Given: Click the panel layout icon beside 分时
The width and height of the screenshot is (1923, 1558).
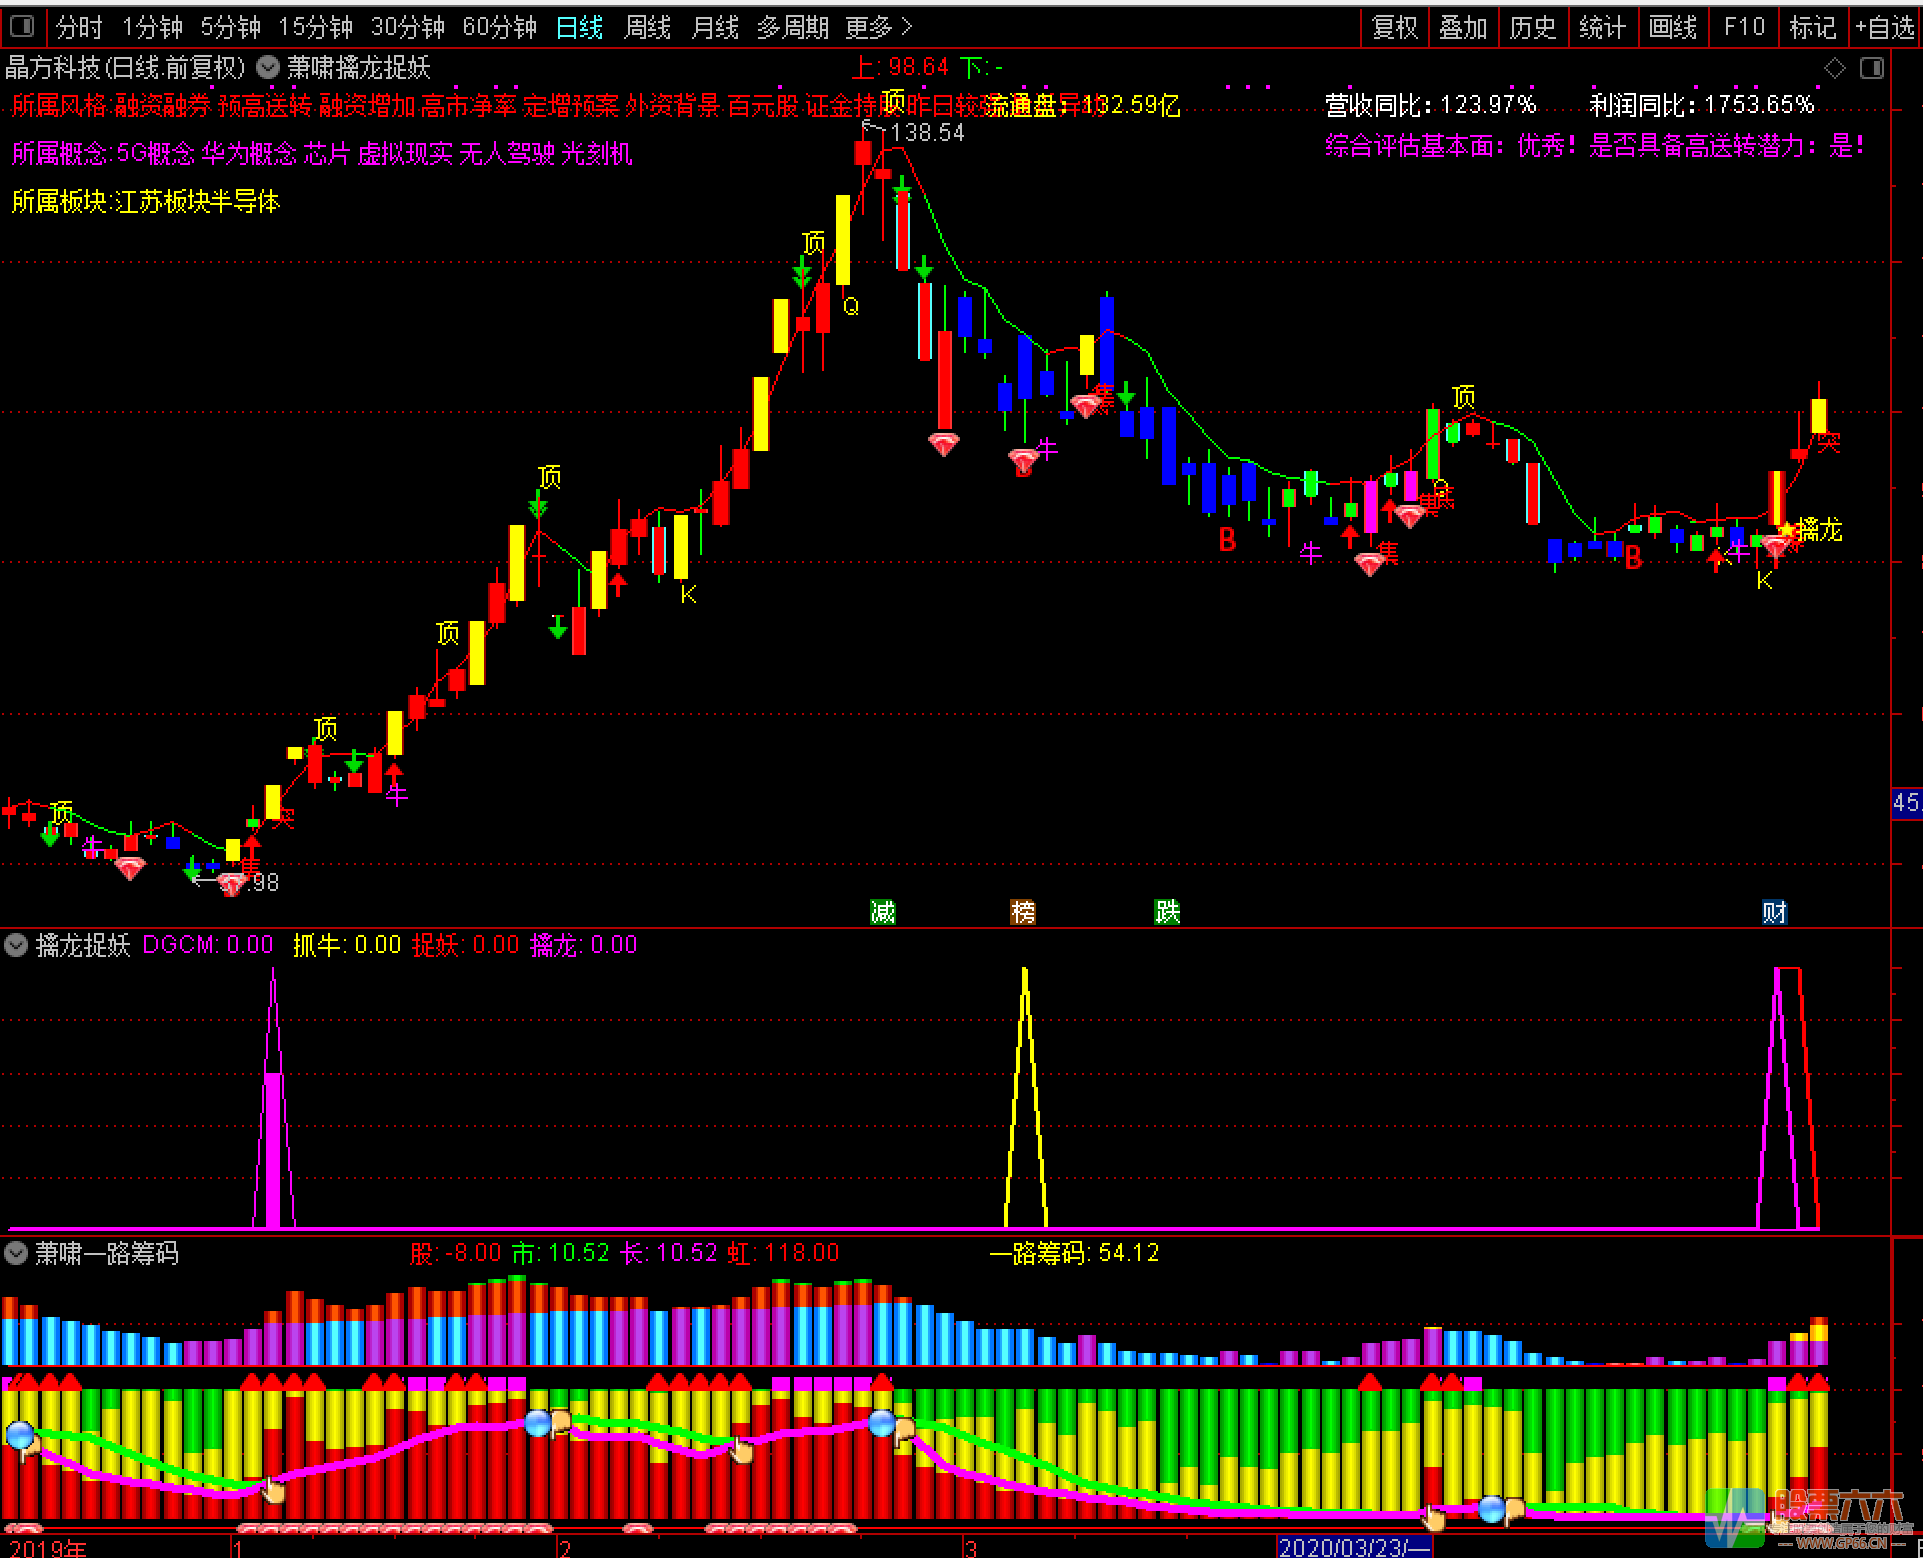Looking at the screenshot, I should click(x=21, y=26).
